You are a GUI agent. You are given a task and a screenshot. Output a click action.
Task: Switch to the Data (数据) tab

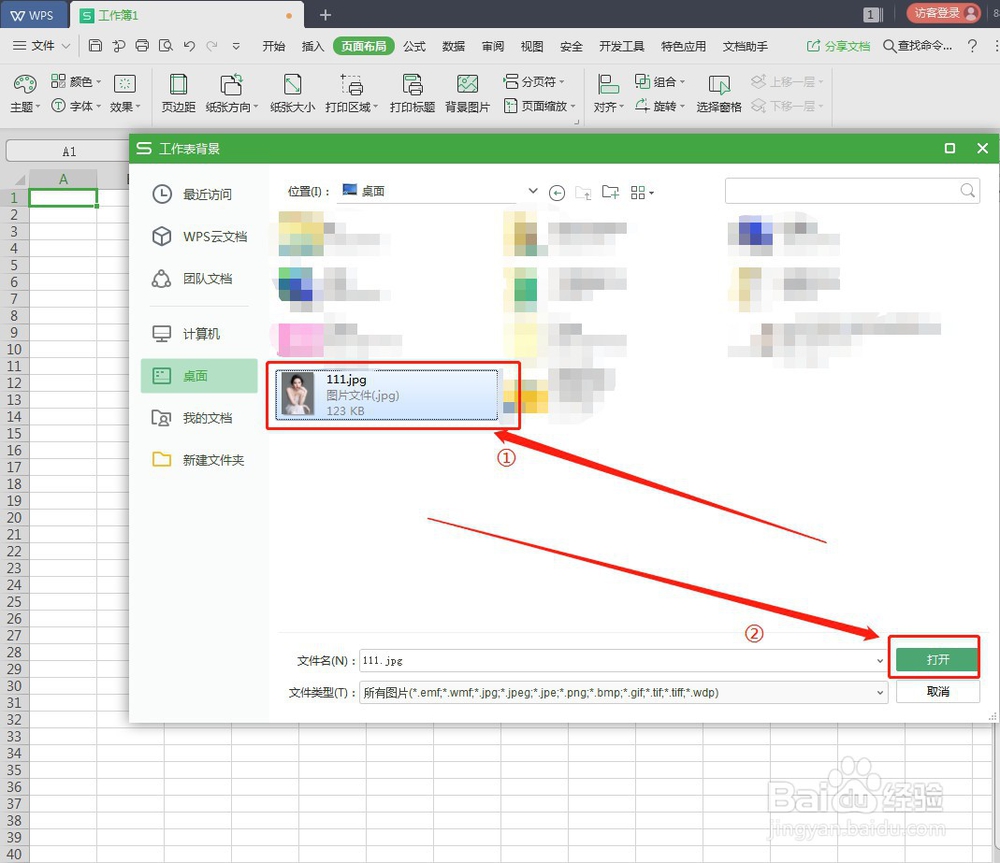pos(453,46)
